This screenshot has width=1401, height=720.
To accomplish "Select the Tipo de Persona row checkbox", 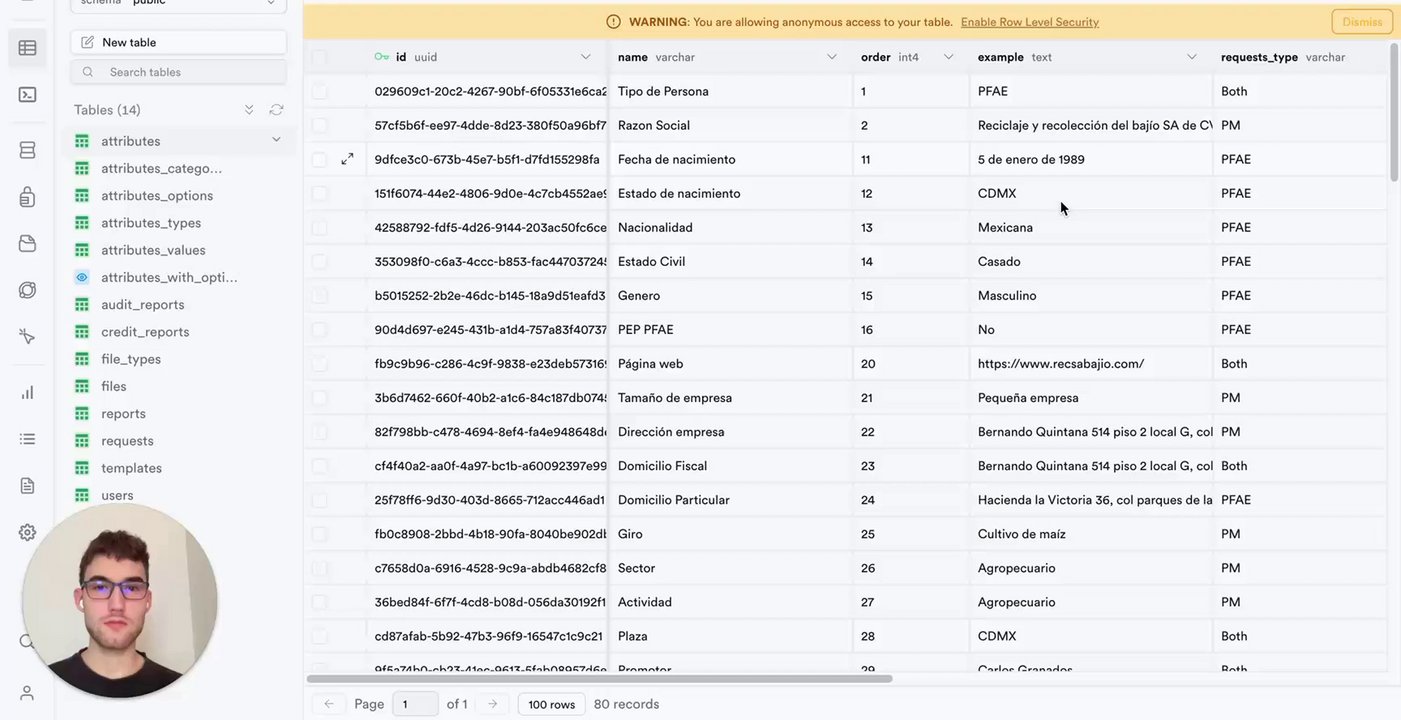I will tap(319, 91).
